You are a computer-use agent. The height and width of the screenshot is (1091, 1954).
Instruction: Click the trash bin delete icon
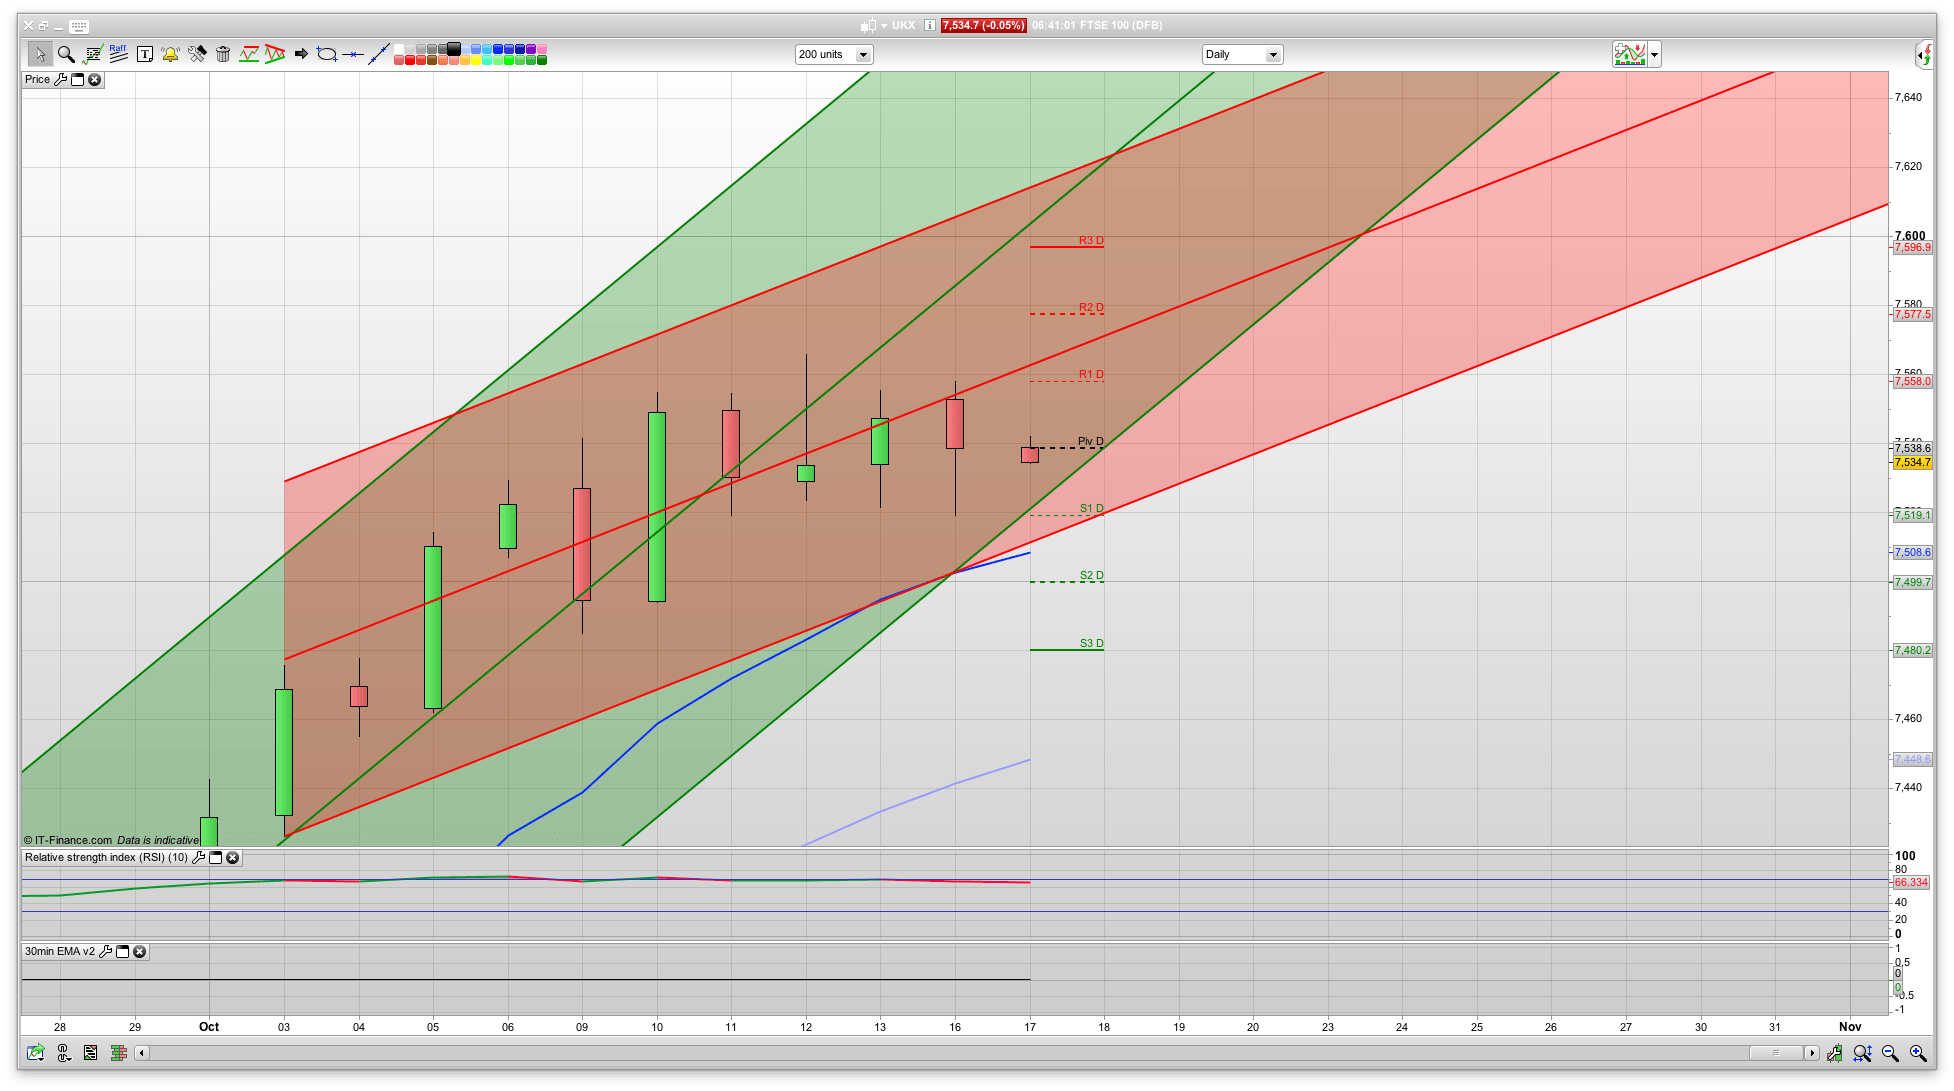pyautogui.click(x=223, y=54)
